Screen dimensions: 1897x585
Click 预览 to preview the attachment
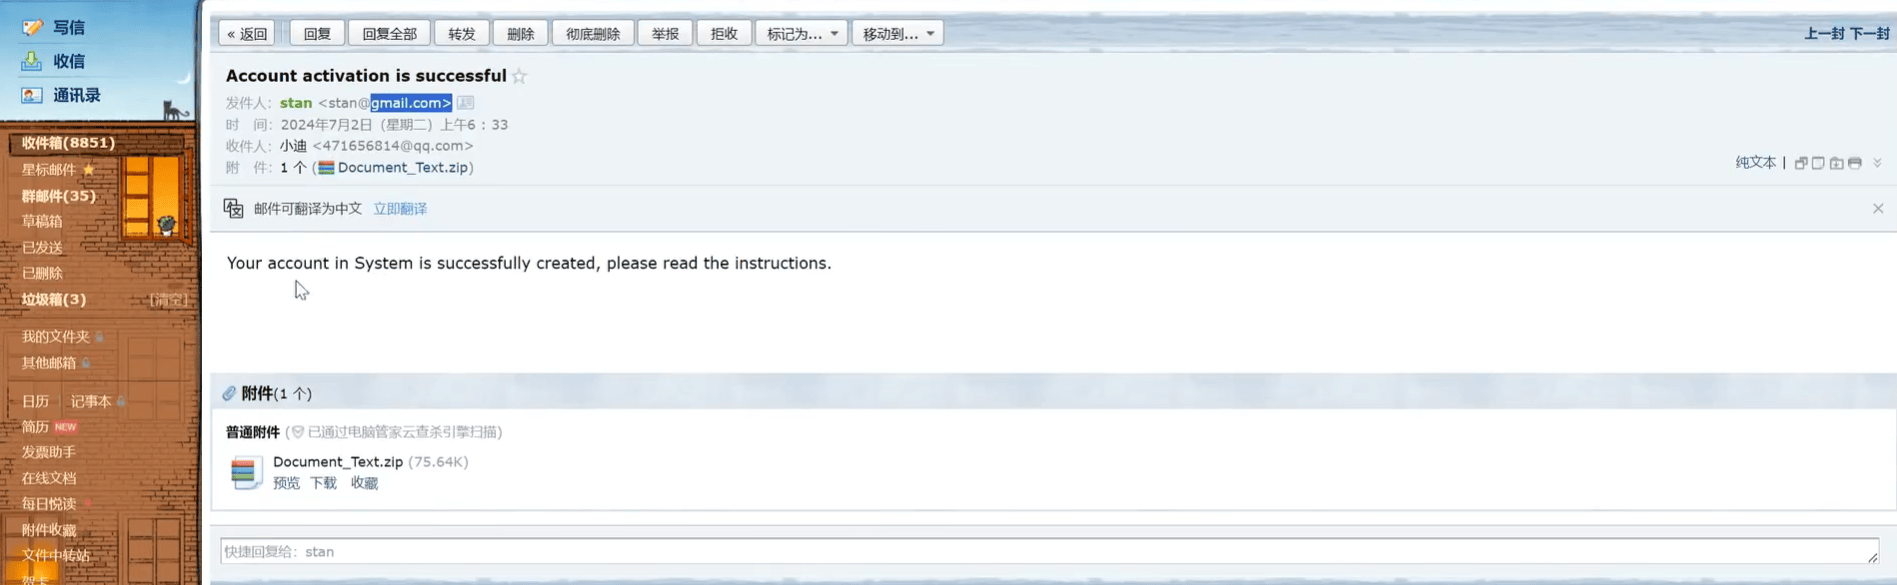(x=286, y=483)
